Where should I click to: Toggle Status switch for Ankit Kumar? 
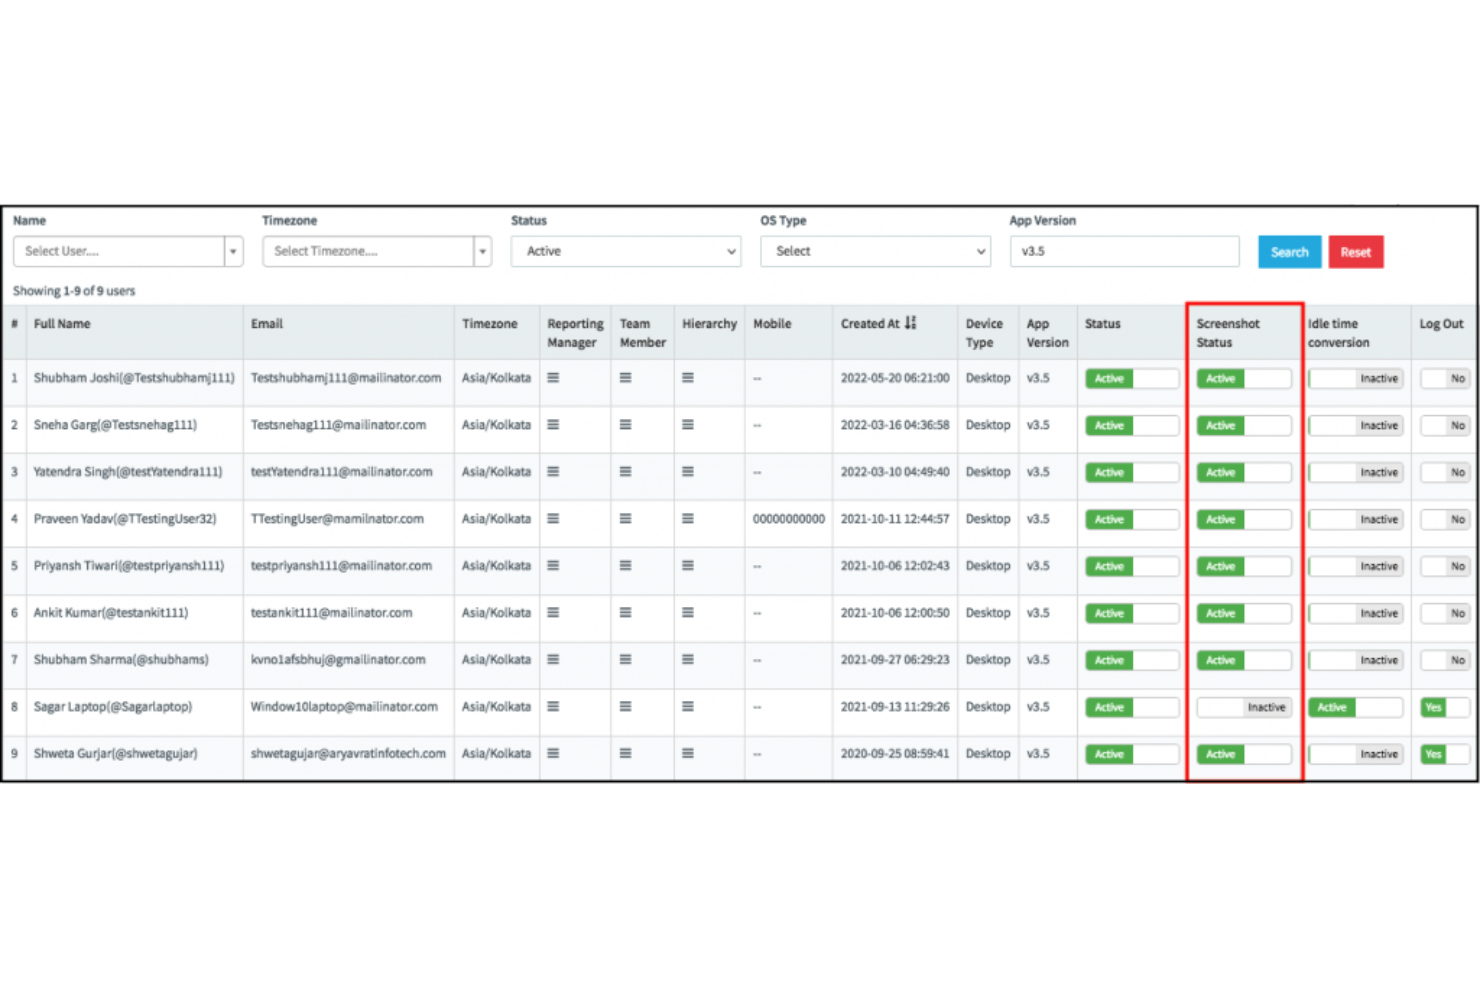tap(1132, 614)
